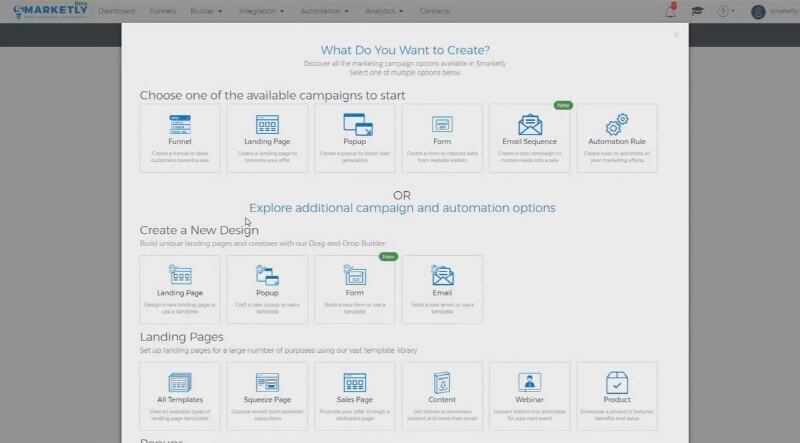
Task: Click the All Templates label text
Action: click(180, 400)
